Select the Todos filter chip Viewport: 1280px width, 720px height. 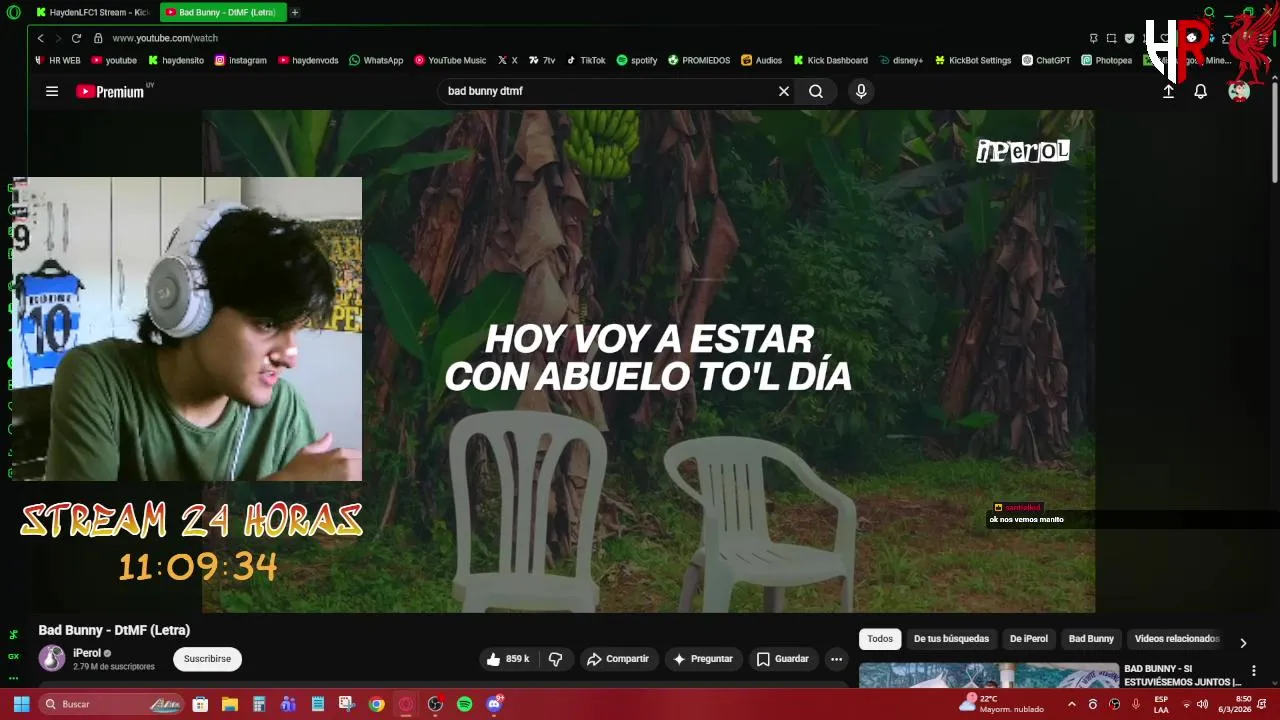[880, 639]
